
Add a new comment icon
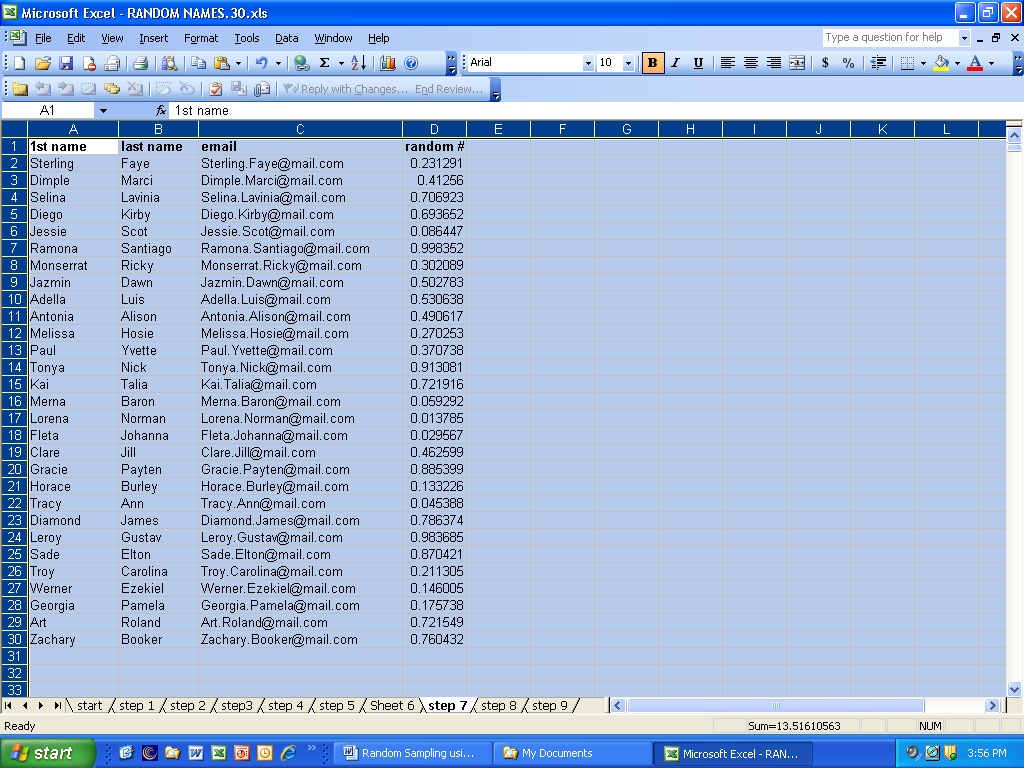click(x=20, y=89)
